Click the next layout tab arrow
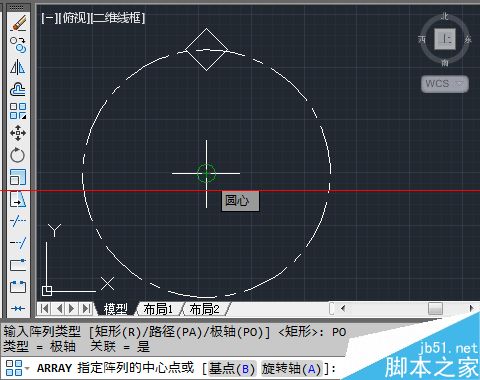The width and height of the screenshot is (480, 380). (71, 309)
